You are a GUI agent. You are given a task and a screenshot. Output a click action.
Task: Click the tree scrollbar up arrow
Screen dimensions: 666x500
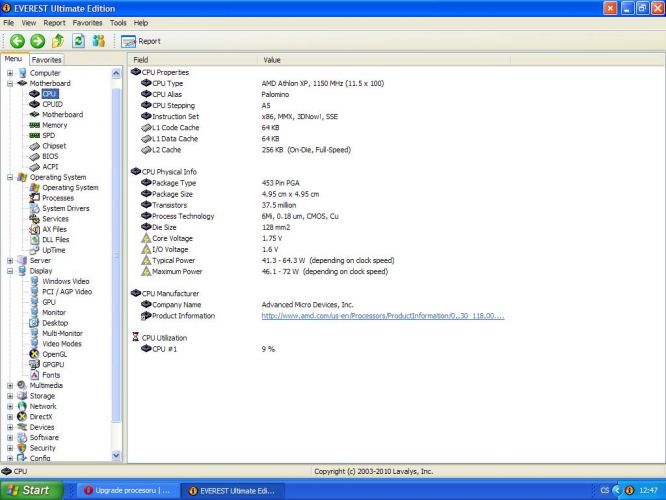(x=116, y=73)
